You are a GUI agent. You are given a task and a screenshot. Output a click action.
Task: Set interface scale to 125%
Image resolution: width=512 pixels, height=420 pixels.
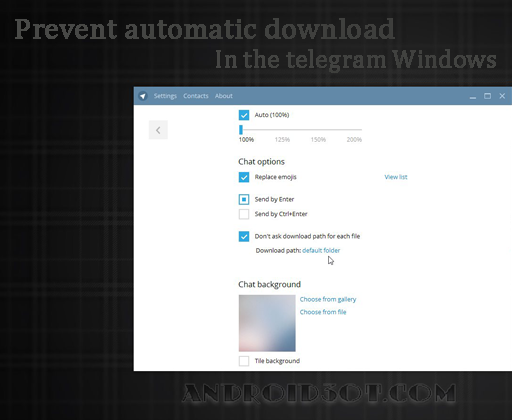tap(282, 139)
